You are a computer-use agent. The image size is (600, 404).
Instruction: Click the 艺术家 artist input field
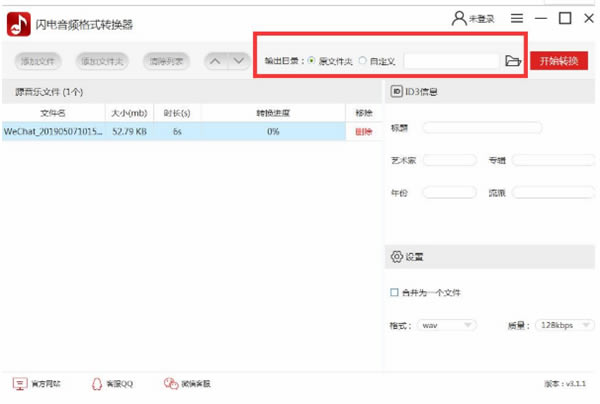450,160
